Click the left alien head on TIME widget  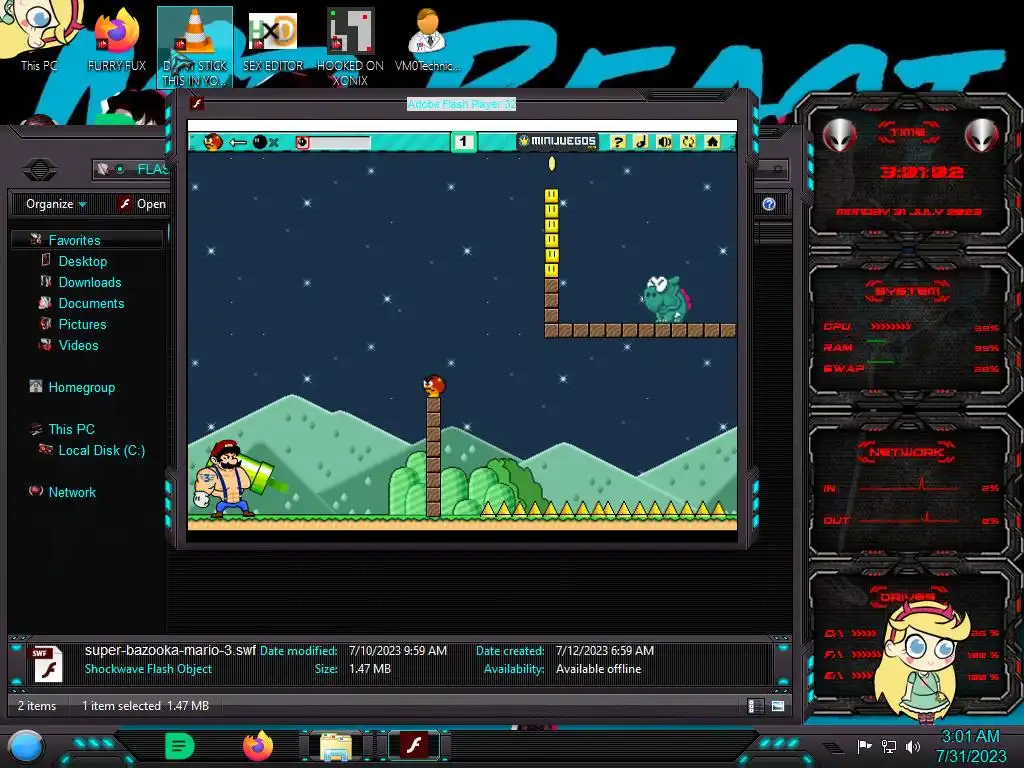[839, 136]
